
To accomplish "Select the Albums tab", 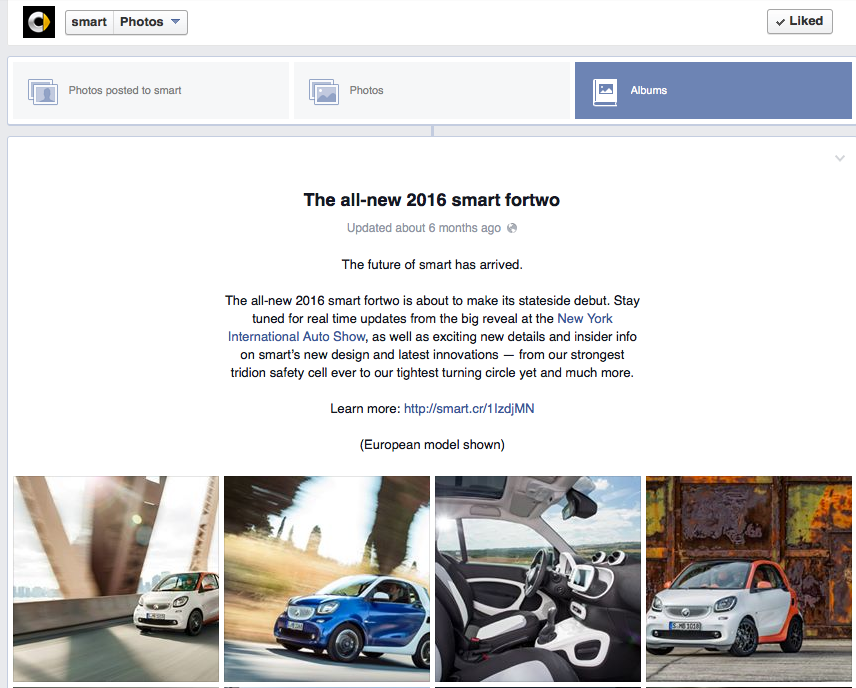I will [x=713, y=91].
